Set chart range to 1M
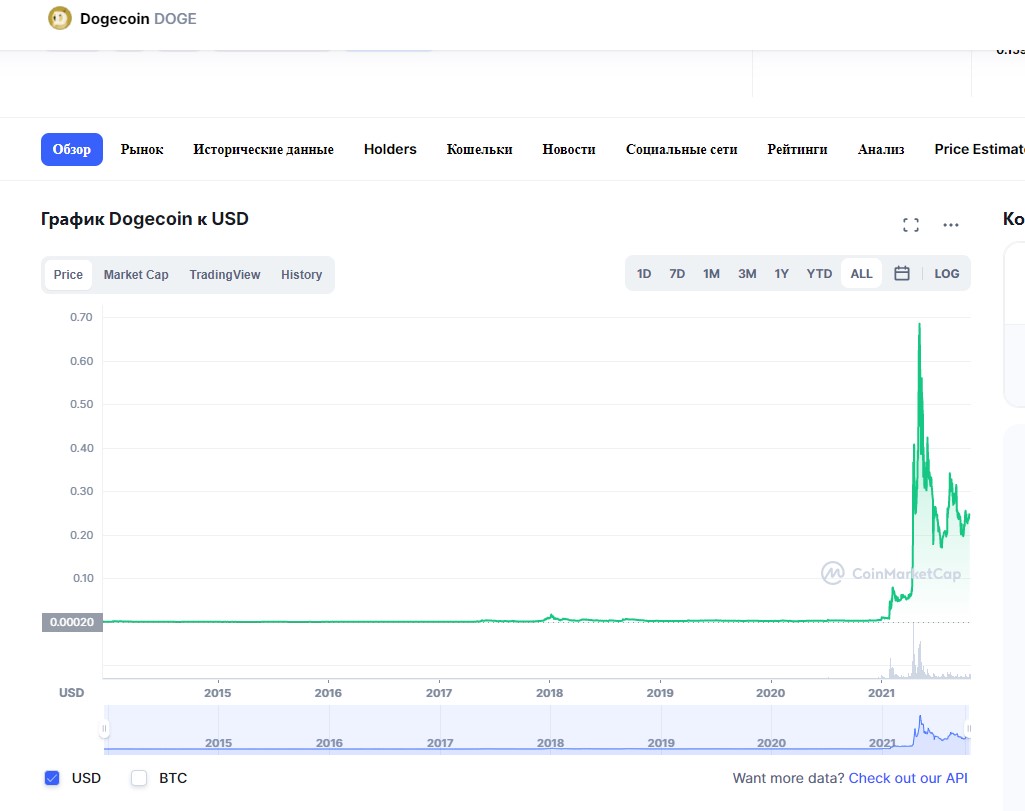The height and width of the screenshot is (811, 1025). coord(711,274)
